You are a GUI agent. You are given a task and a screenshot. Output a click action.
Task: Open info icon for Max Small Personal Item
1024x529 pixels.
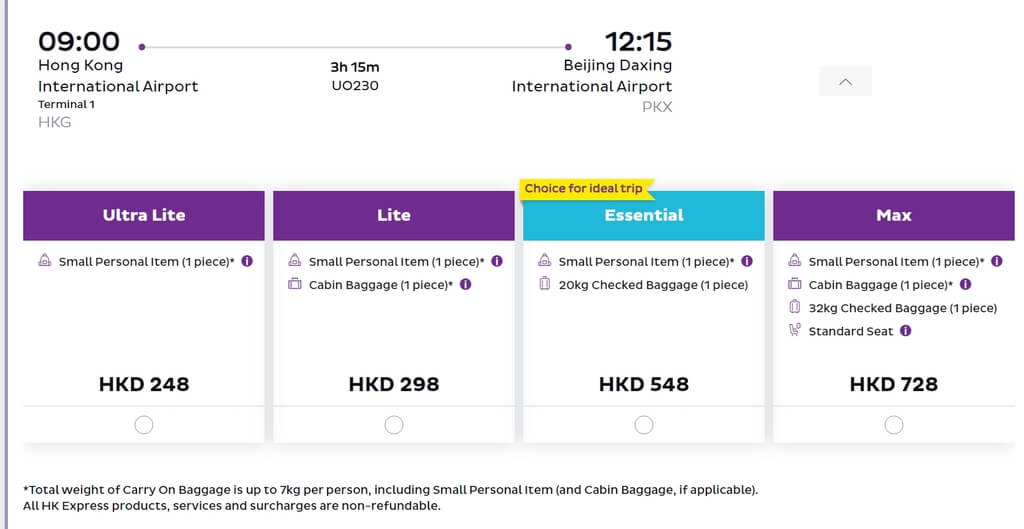[x=997, y=261]
